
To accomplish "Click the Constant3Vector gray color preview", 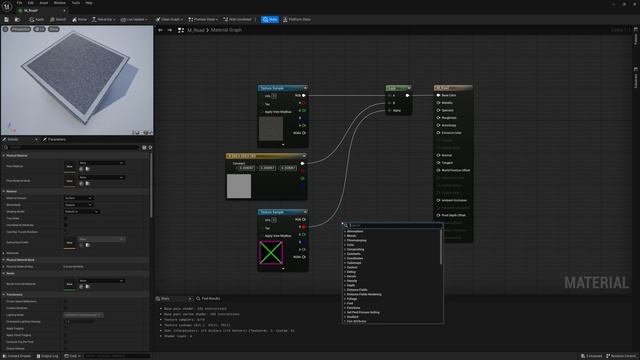I will point(239,186).
